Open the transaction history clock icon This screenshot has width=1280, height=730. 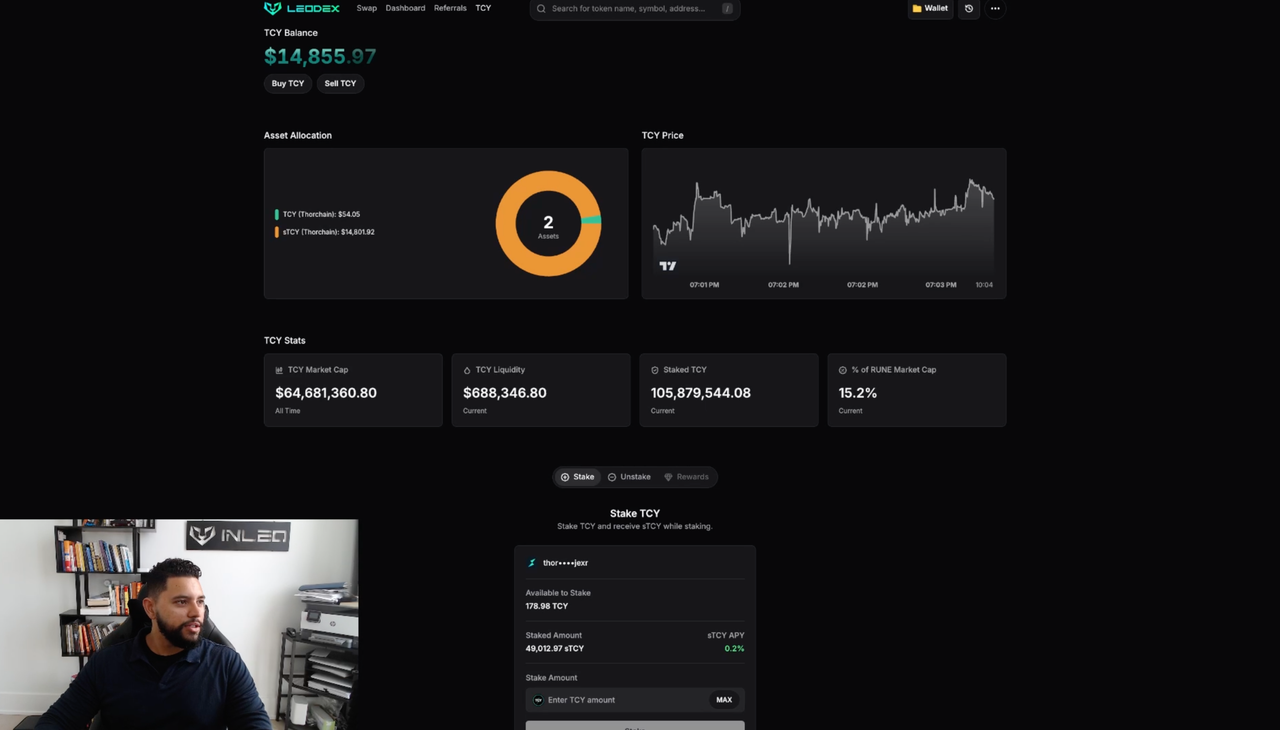coord(969,8)
